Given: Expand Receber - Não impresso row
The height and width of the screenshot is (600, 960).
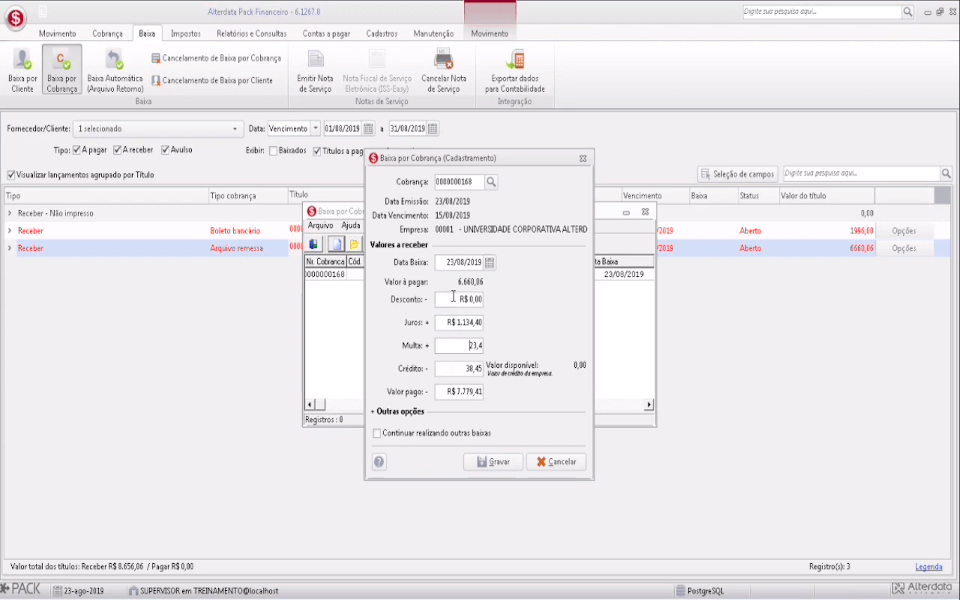Looking at the screenshot, I should (9, 213).
